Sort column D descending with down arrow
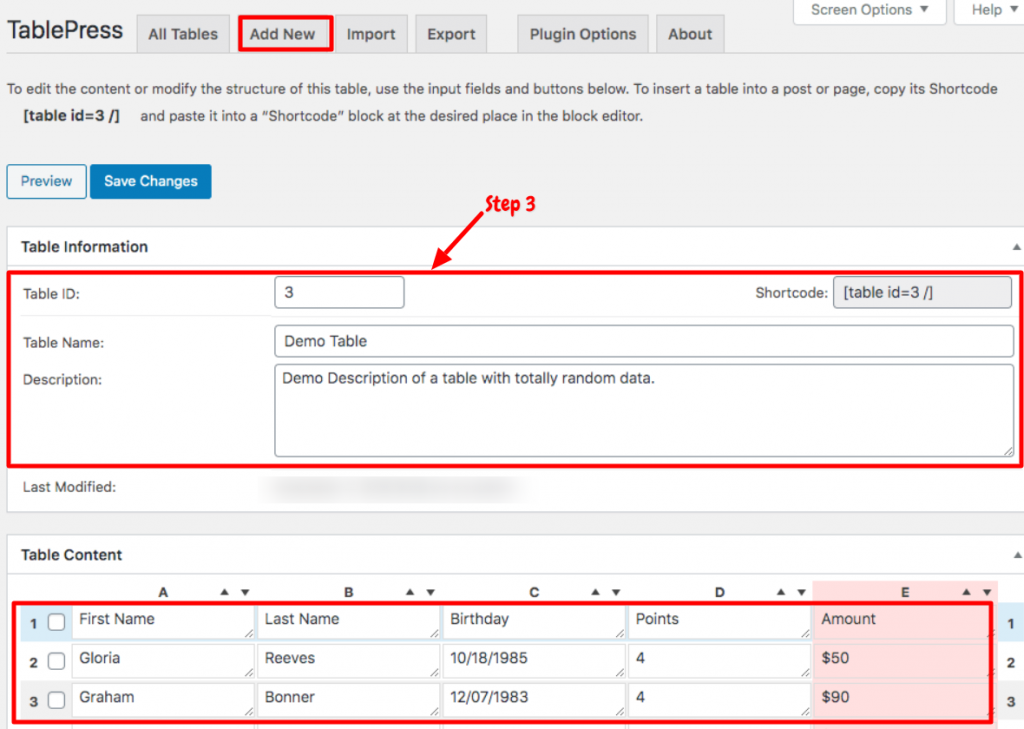Viewport: 1024px width, 729px height. (x=801, y=592)
